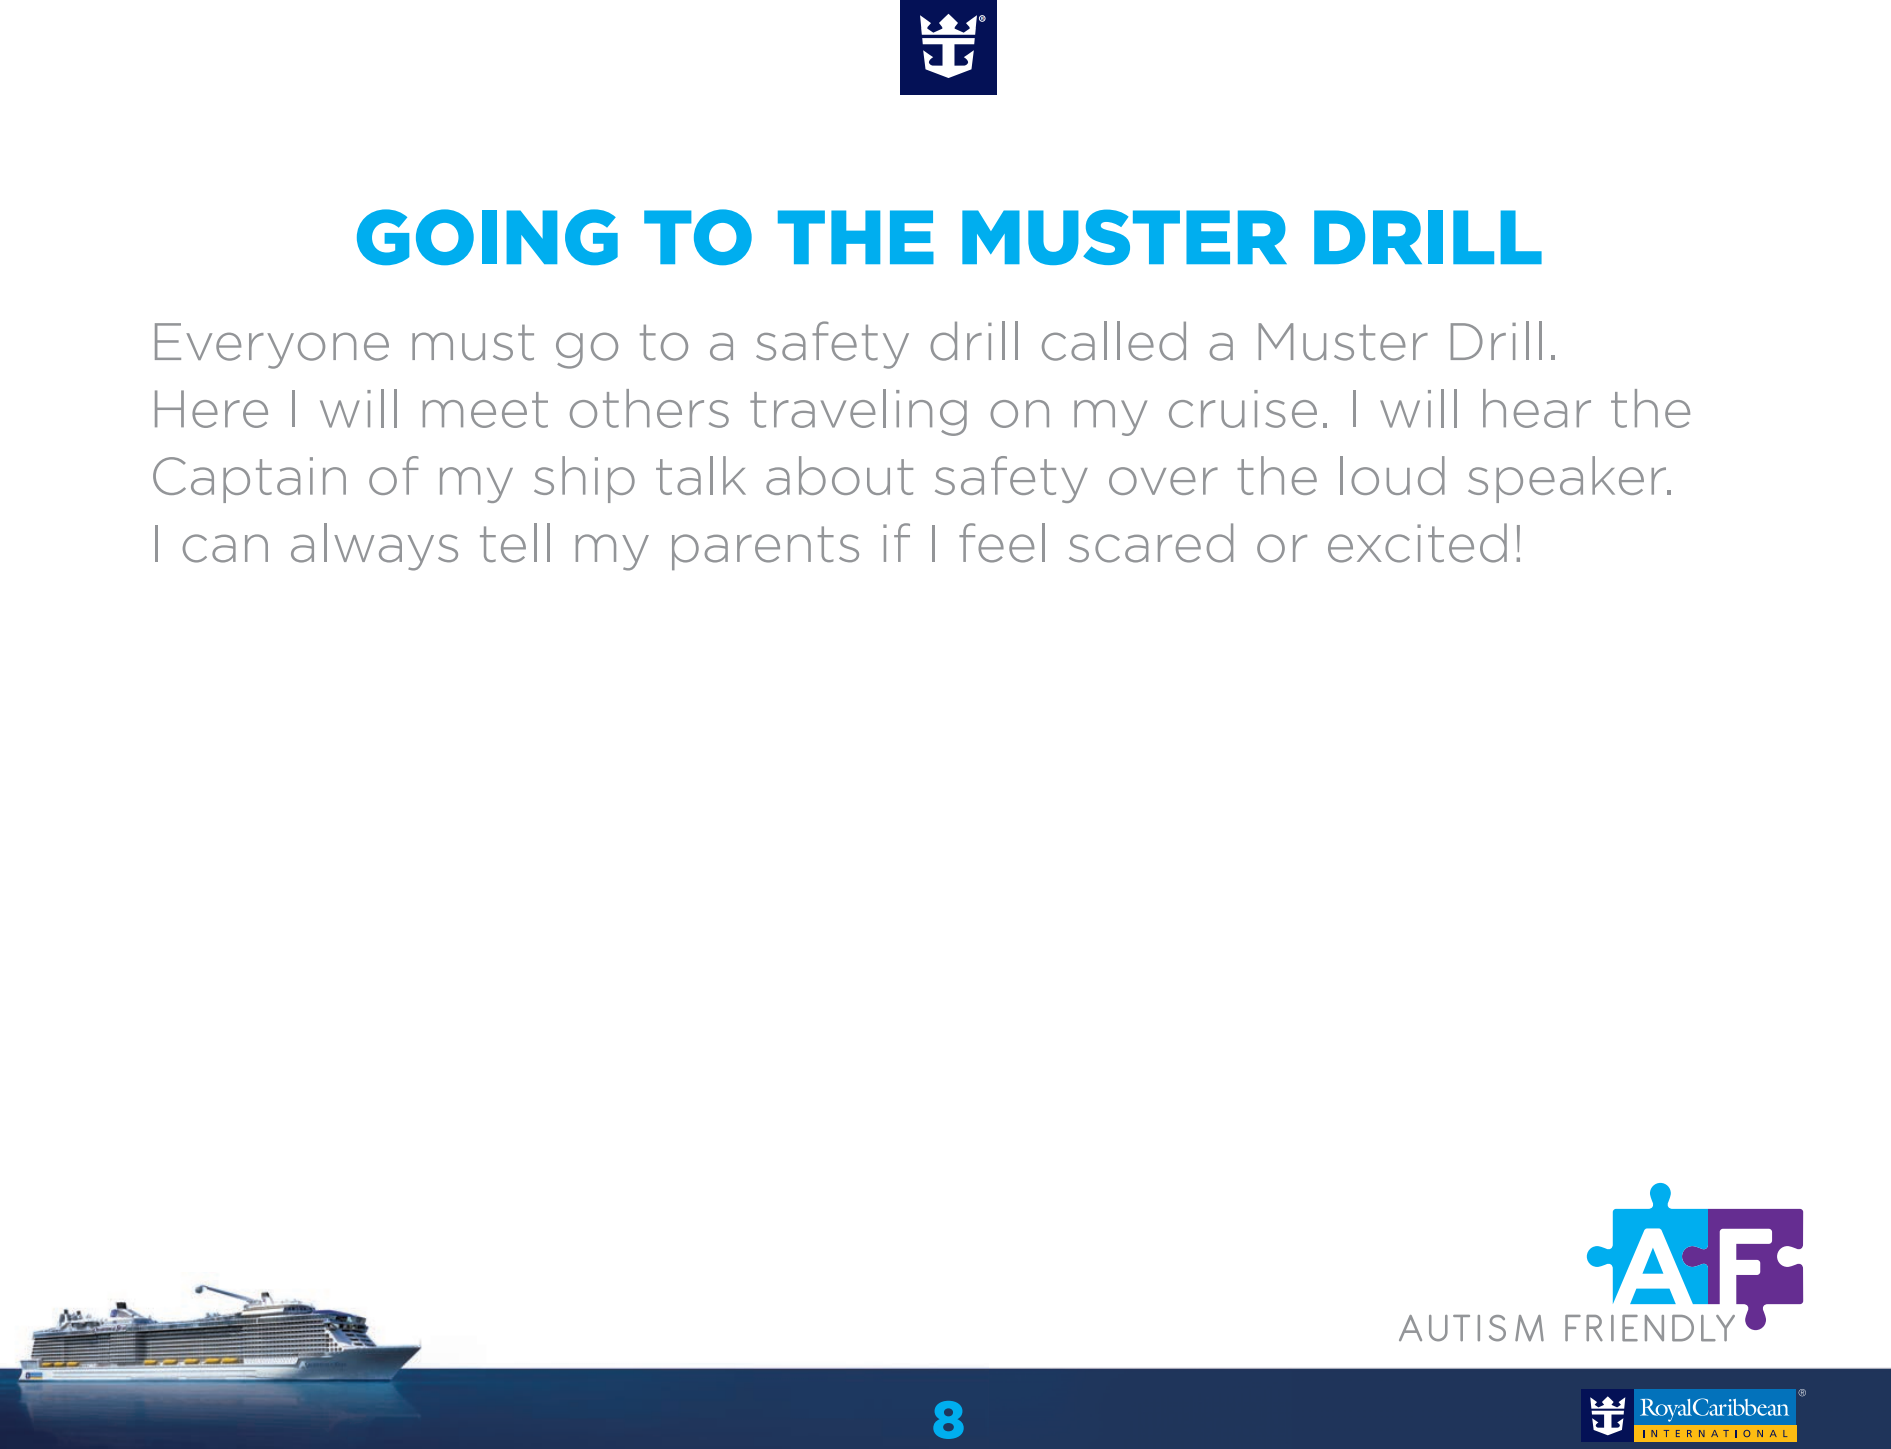1891x1449 pixels.
Task: Click the yellow INTERNATIONAL band
Action: pos(1714,1433)
